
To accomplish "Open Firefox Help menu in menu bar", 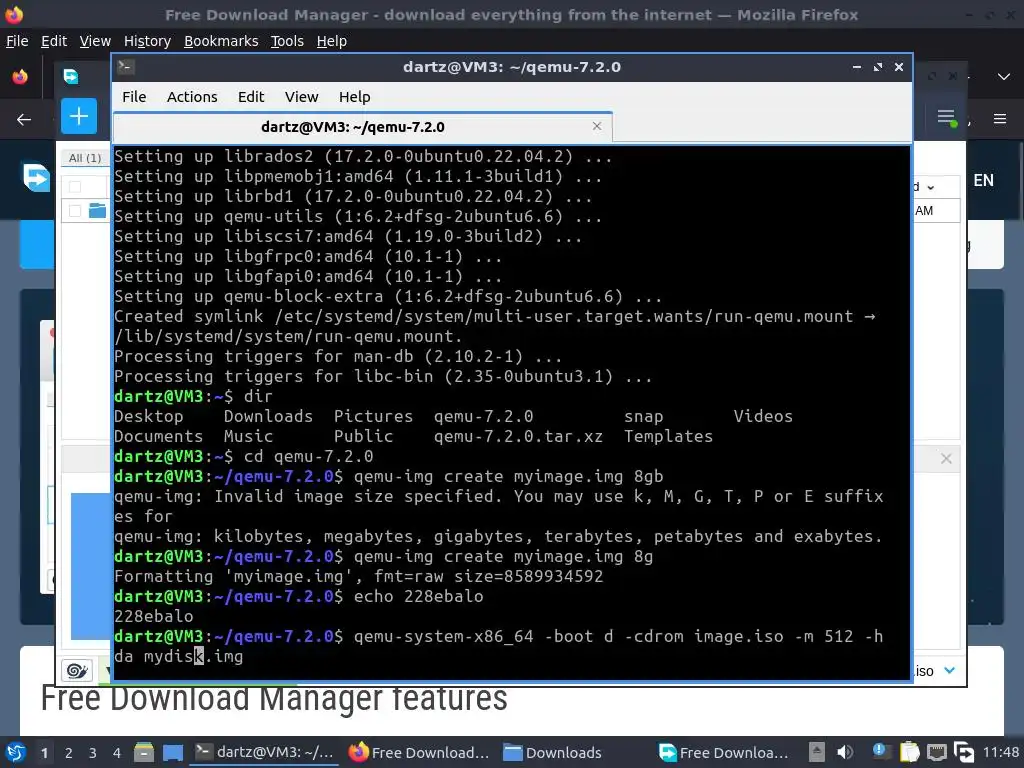I will (332, 41).
